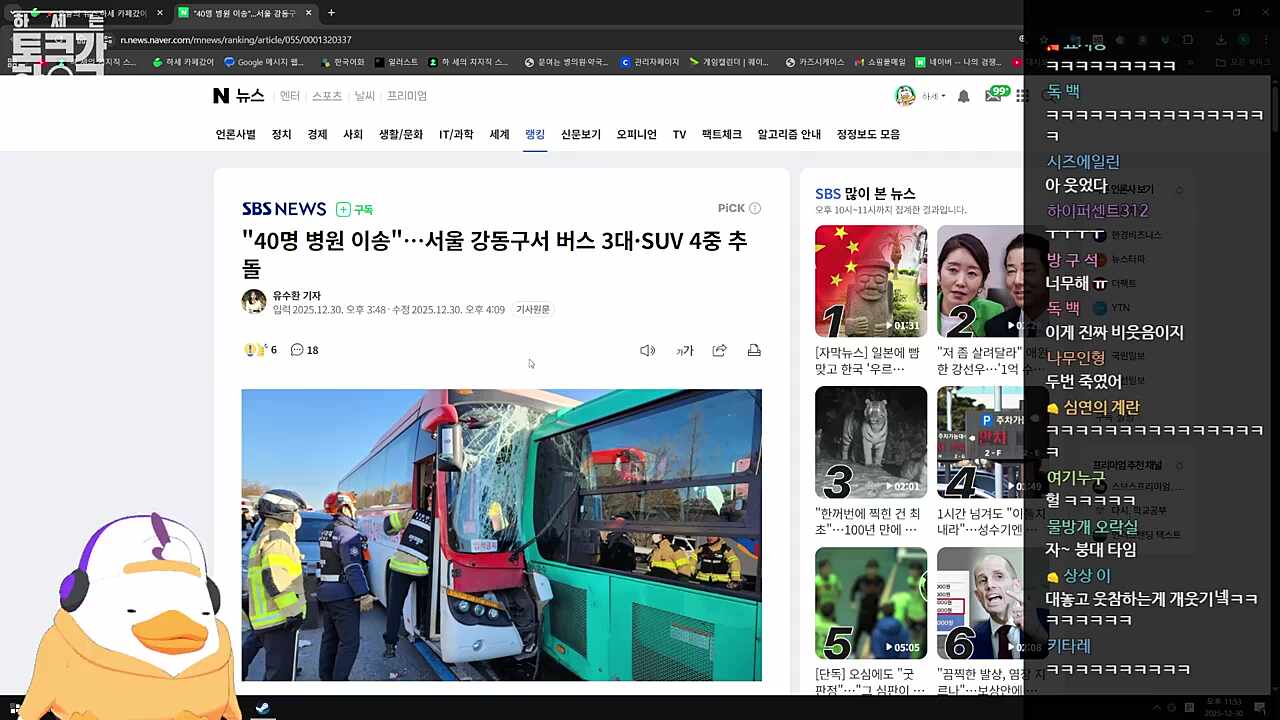Open Naver mail inbox icon
The image size is (1280, 720).
993,96
